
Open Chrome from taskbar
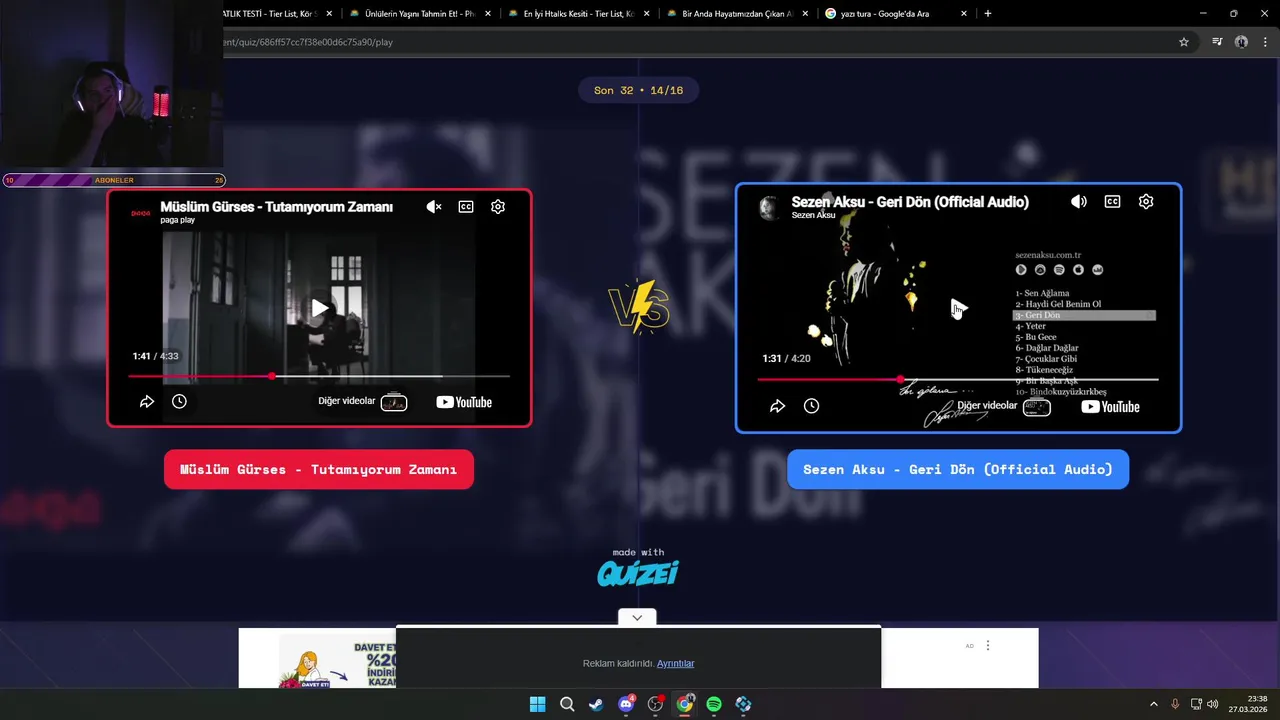point(685,704)
